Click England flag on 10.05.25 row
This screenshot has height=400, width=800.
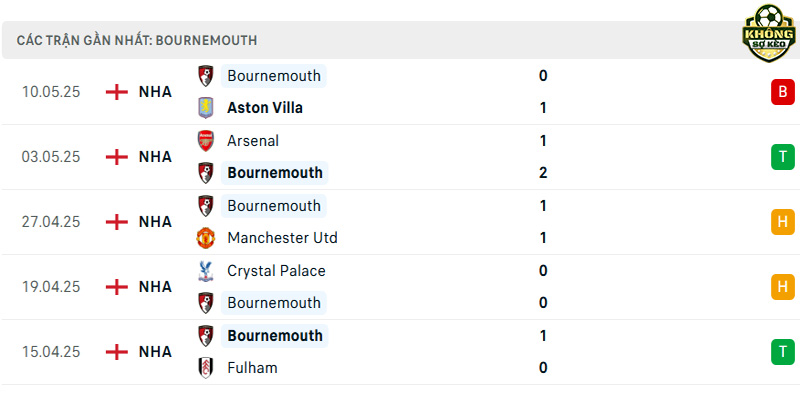[117, 92]
